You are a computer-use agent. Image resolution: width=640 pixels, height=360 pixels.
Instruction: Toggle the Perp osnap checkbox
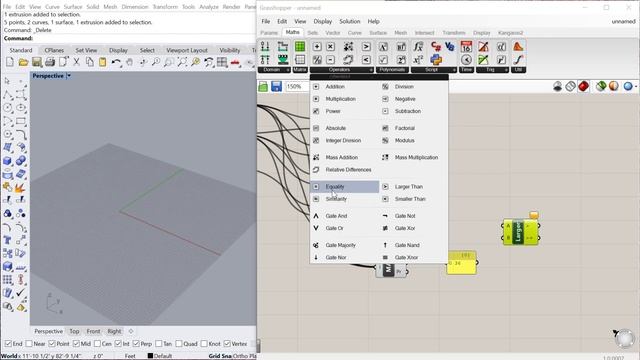(136, 344)
